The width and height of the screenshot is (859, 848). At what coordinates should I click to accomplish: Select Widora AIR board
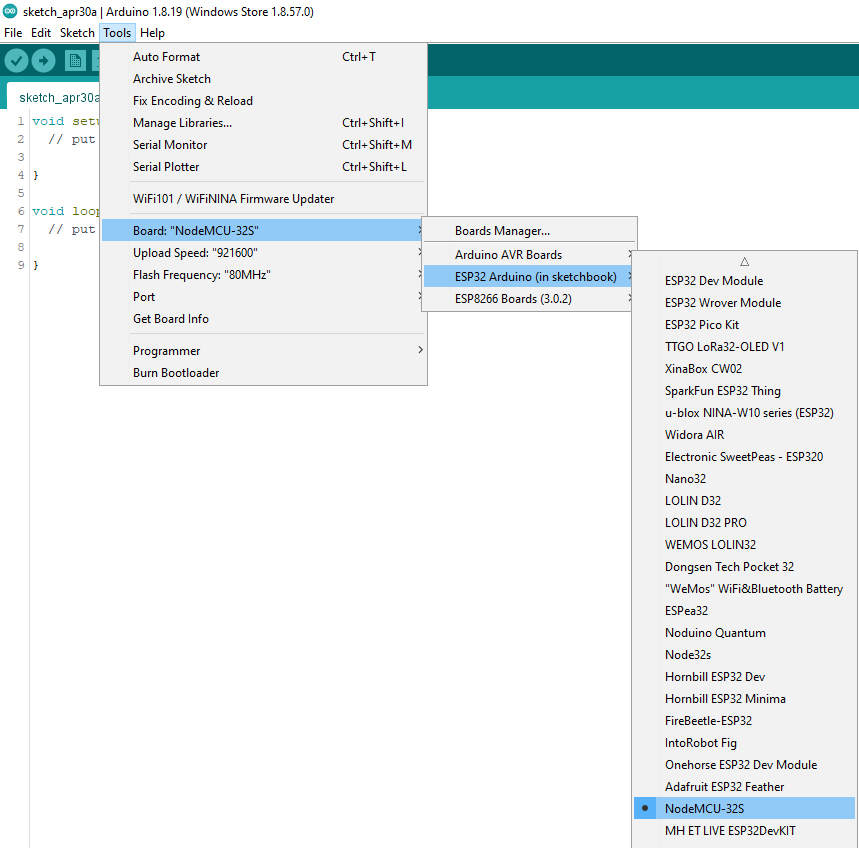click(x=744, y=434)
